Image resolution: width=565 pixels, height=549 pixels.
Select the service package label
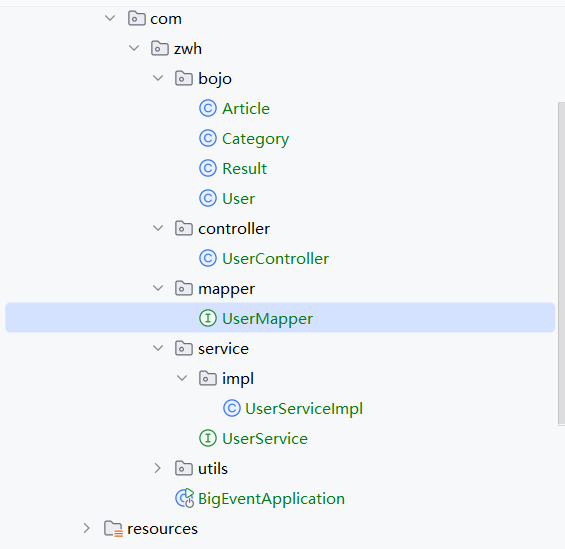point(223,349)
